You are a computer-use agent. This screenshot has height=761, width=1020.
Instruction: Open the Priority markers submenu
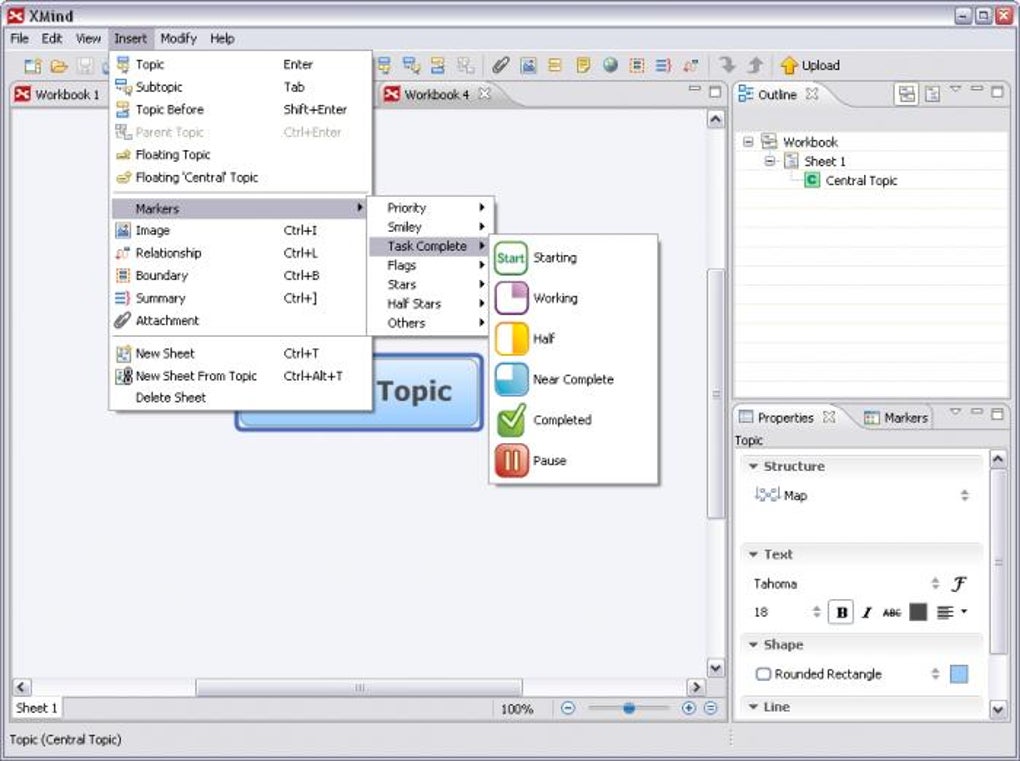tap(431, 207)
